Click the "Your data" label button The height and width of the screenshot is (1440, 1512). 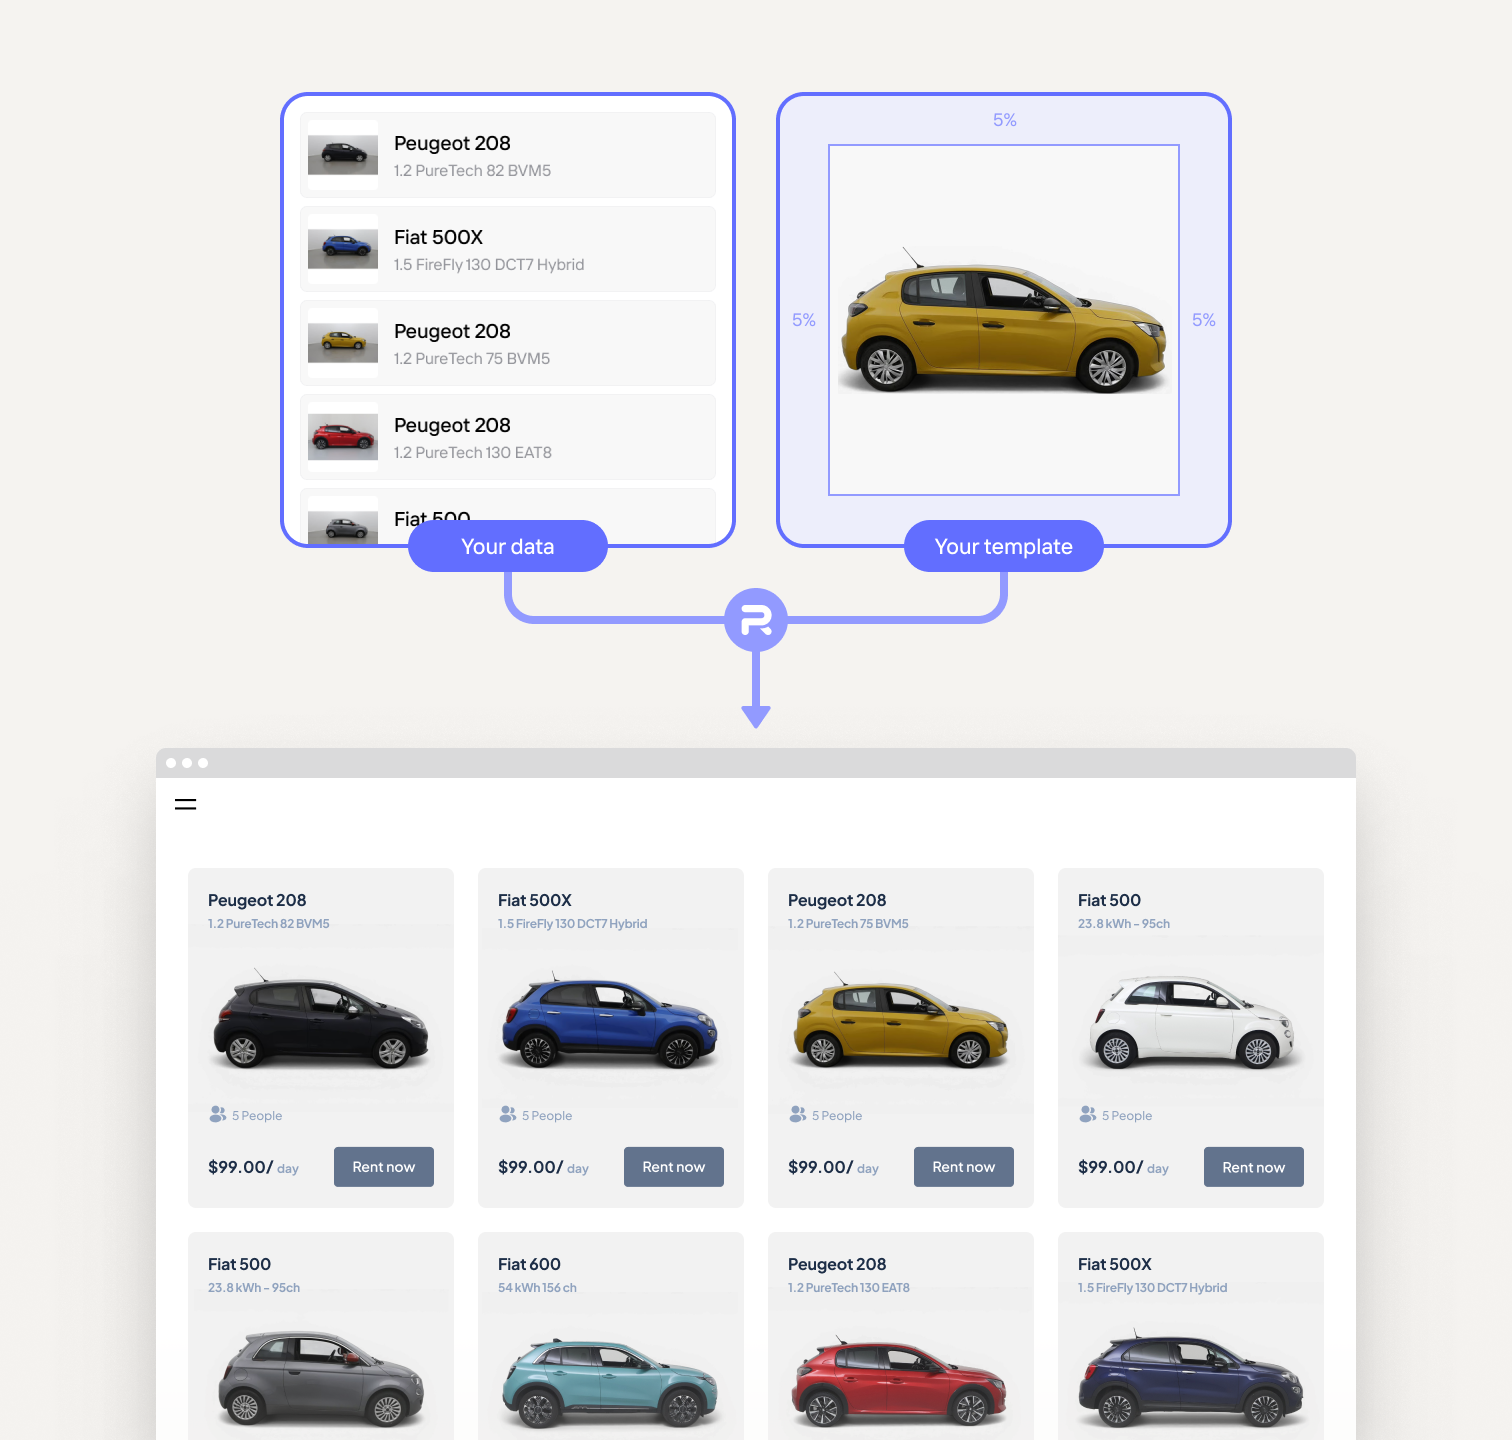pyautogui.click(x=507, y=546)
